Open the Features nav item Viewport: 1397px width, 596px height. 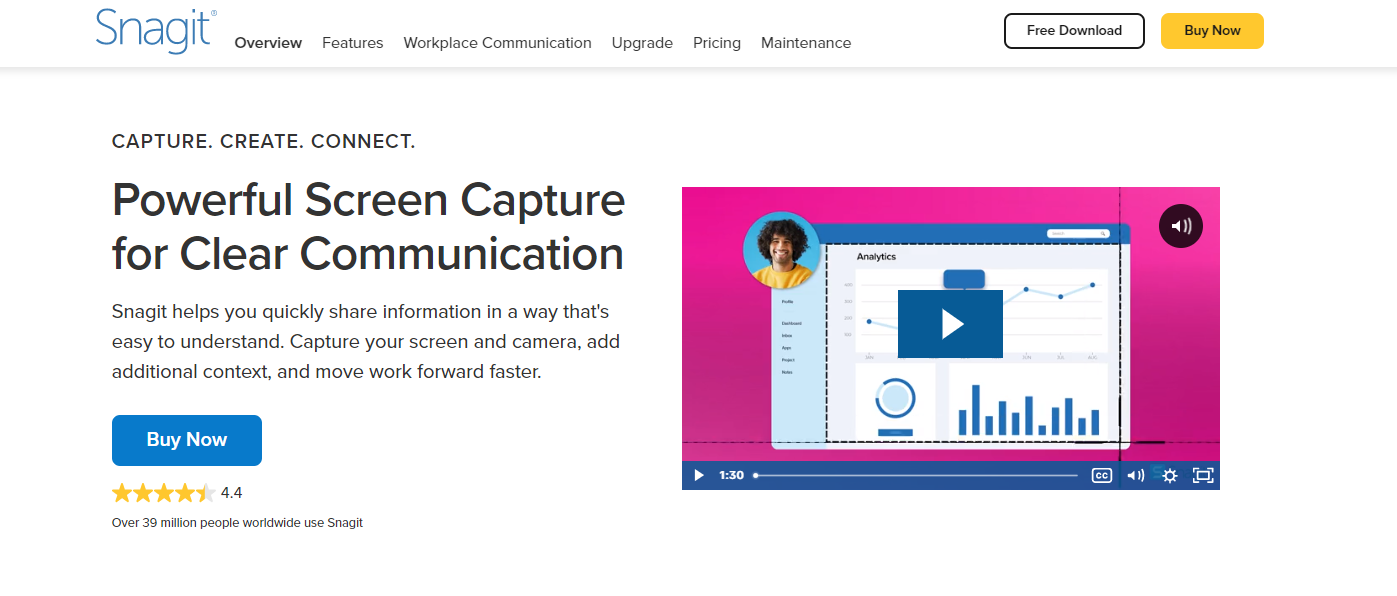click(x=352, y=43)
